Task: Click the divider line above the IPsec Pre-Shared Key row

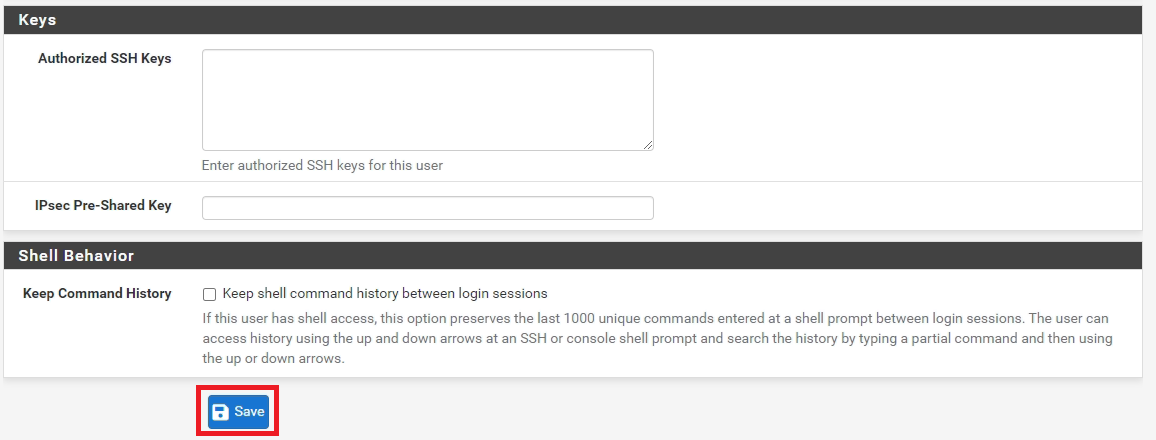Action: click(x=573, y=181)
